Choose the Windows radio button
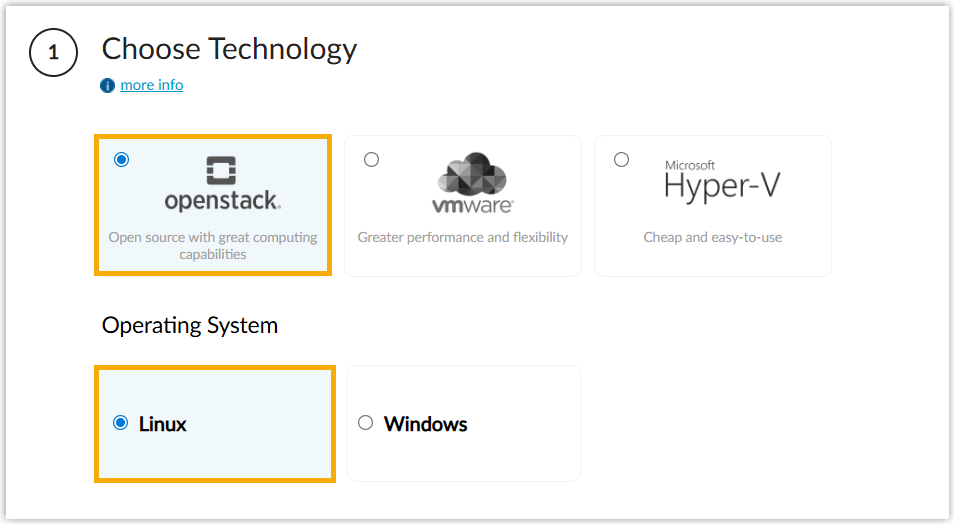Screen dimensions: 955x525 click(x=366, y=423)
